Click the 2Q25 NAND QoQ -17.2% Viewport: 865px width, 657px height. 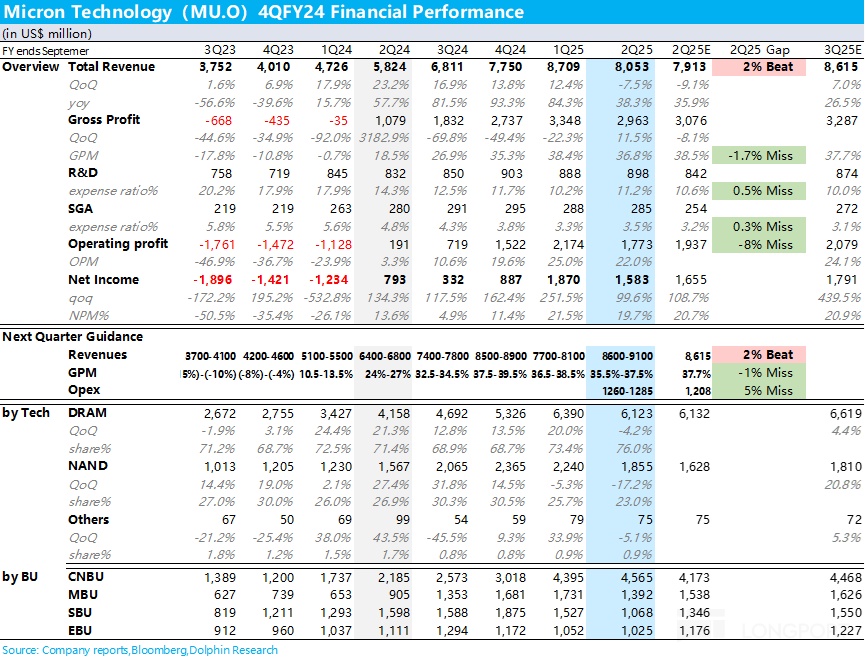(631, 484)
